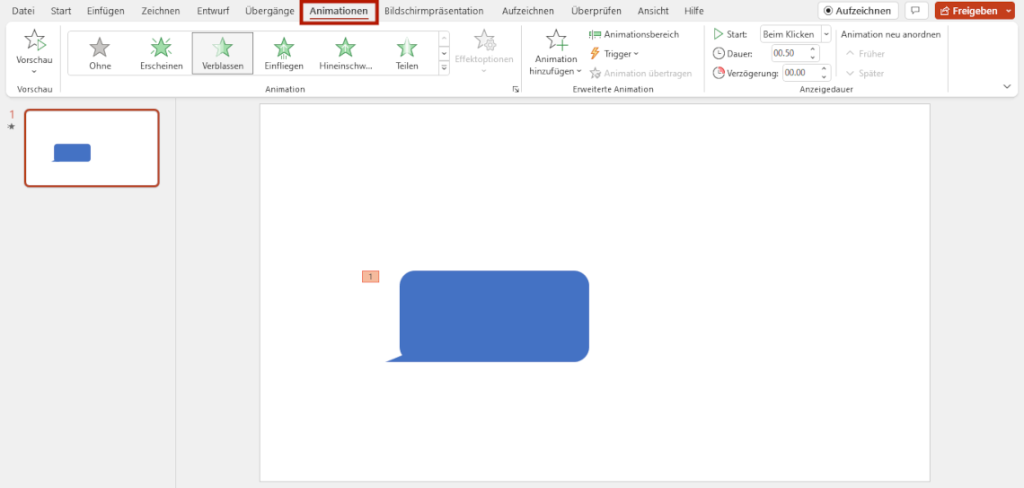Click the Verzögerung delay clock icon
This screenshot has width=1024, height=488.
click(x=718, y=73)
